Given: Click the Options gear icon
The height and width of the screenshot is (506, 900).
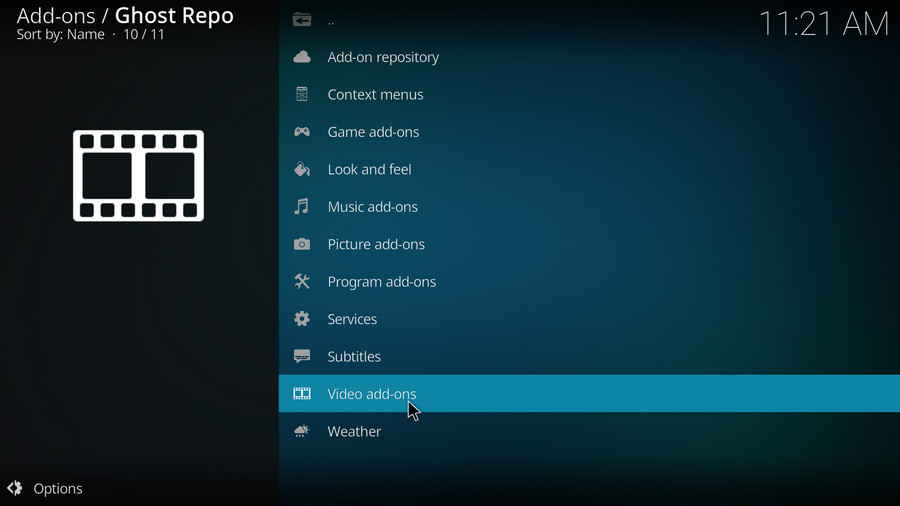Looking at the screenshot, I should [x=15, y=489].
